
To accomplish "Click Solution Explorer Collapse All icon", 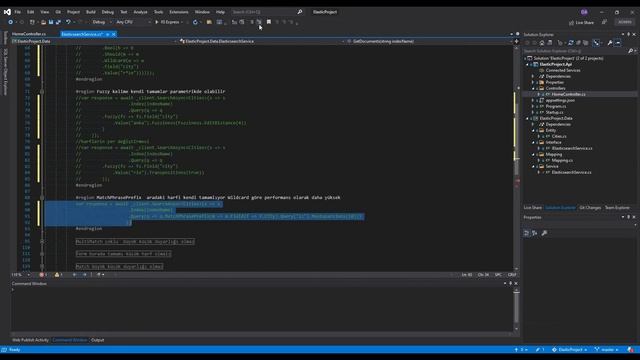I will [578, 43].
